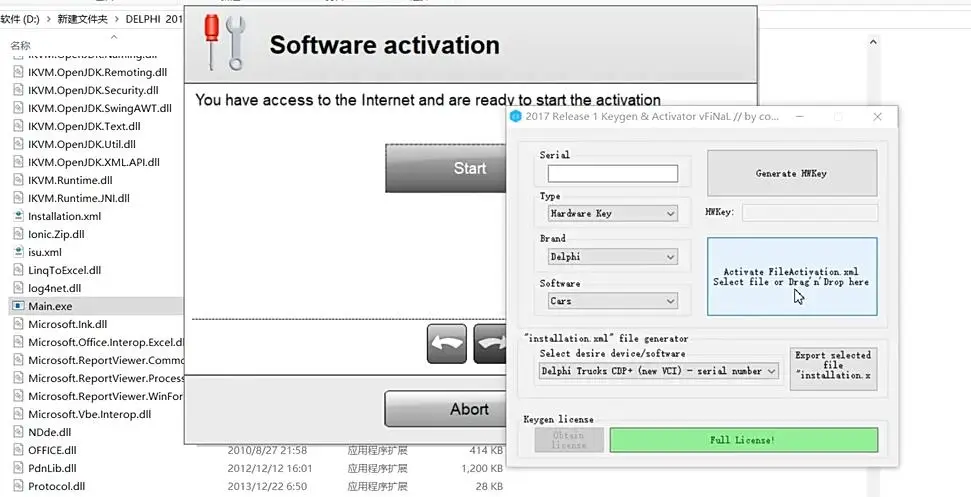Viewport: 971px width, 497px height.
Task: Select OFFICE.dll file
Action: coord(52,450)
